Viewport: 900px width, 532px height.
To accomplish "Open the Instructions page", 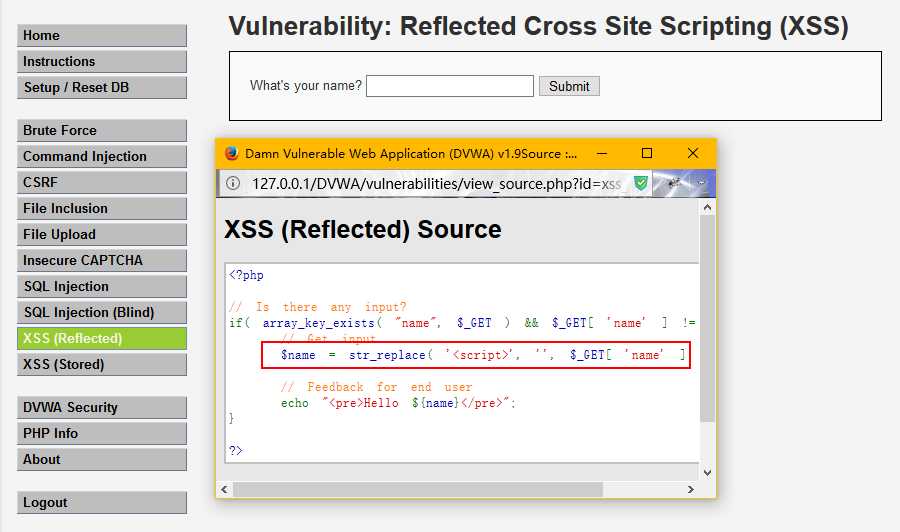I will coord(102,61).
